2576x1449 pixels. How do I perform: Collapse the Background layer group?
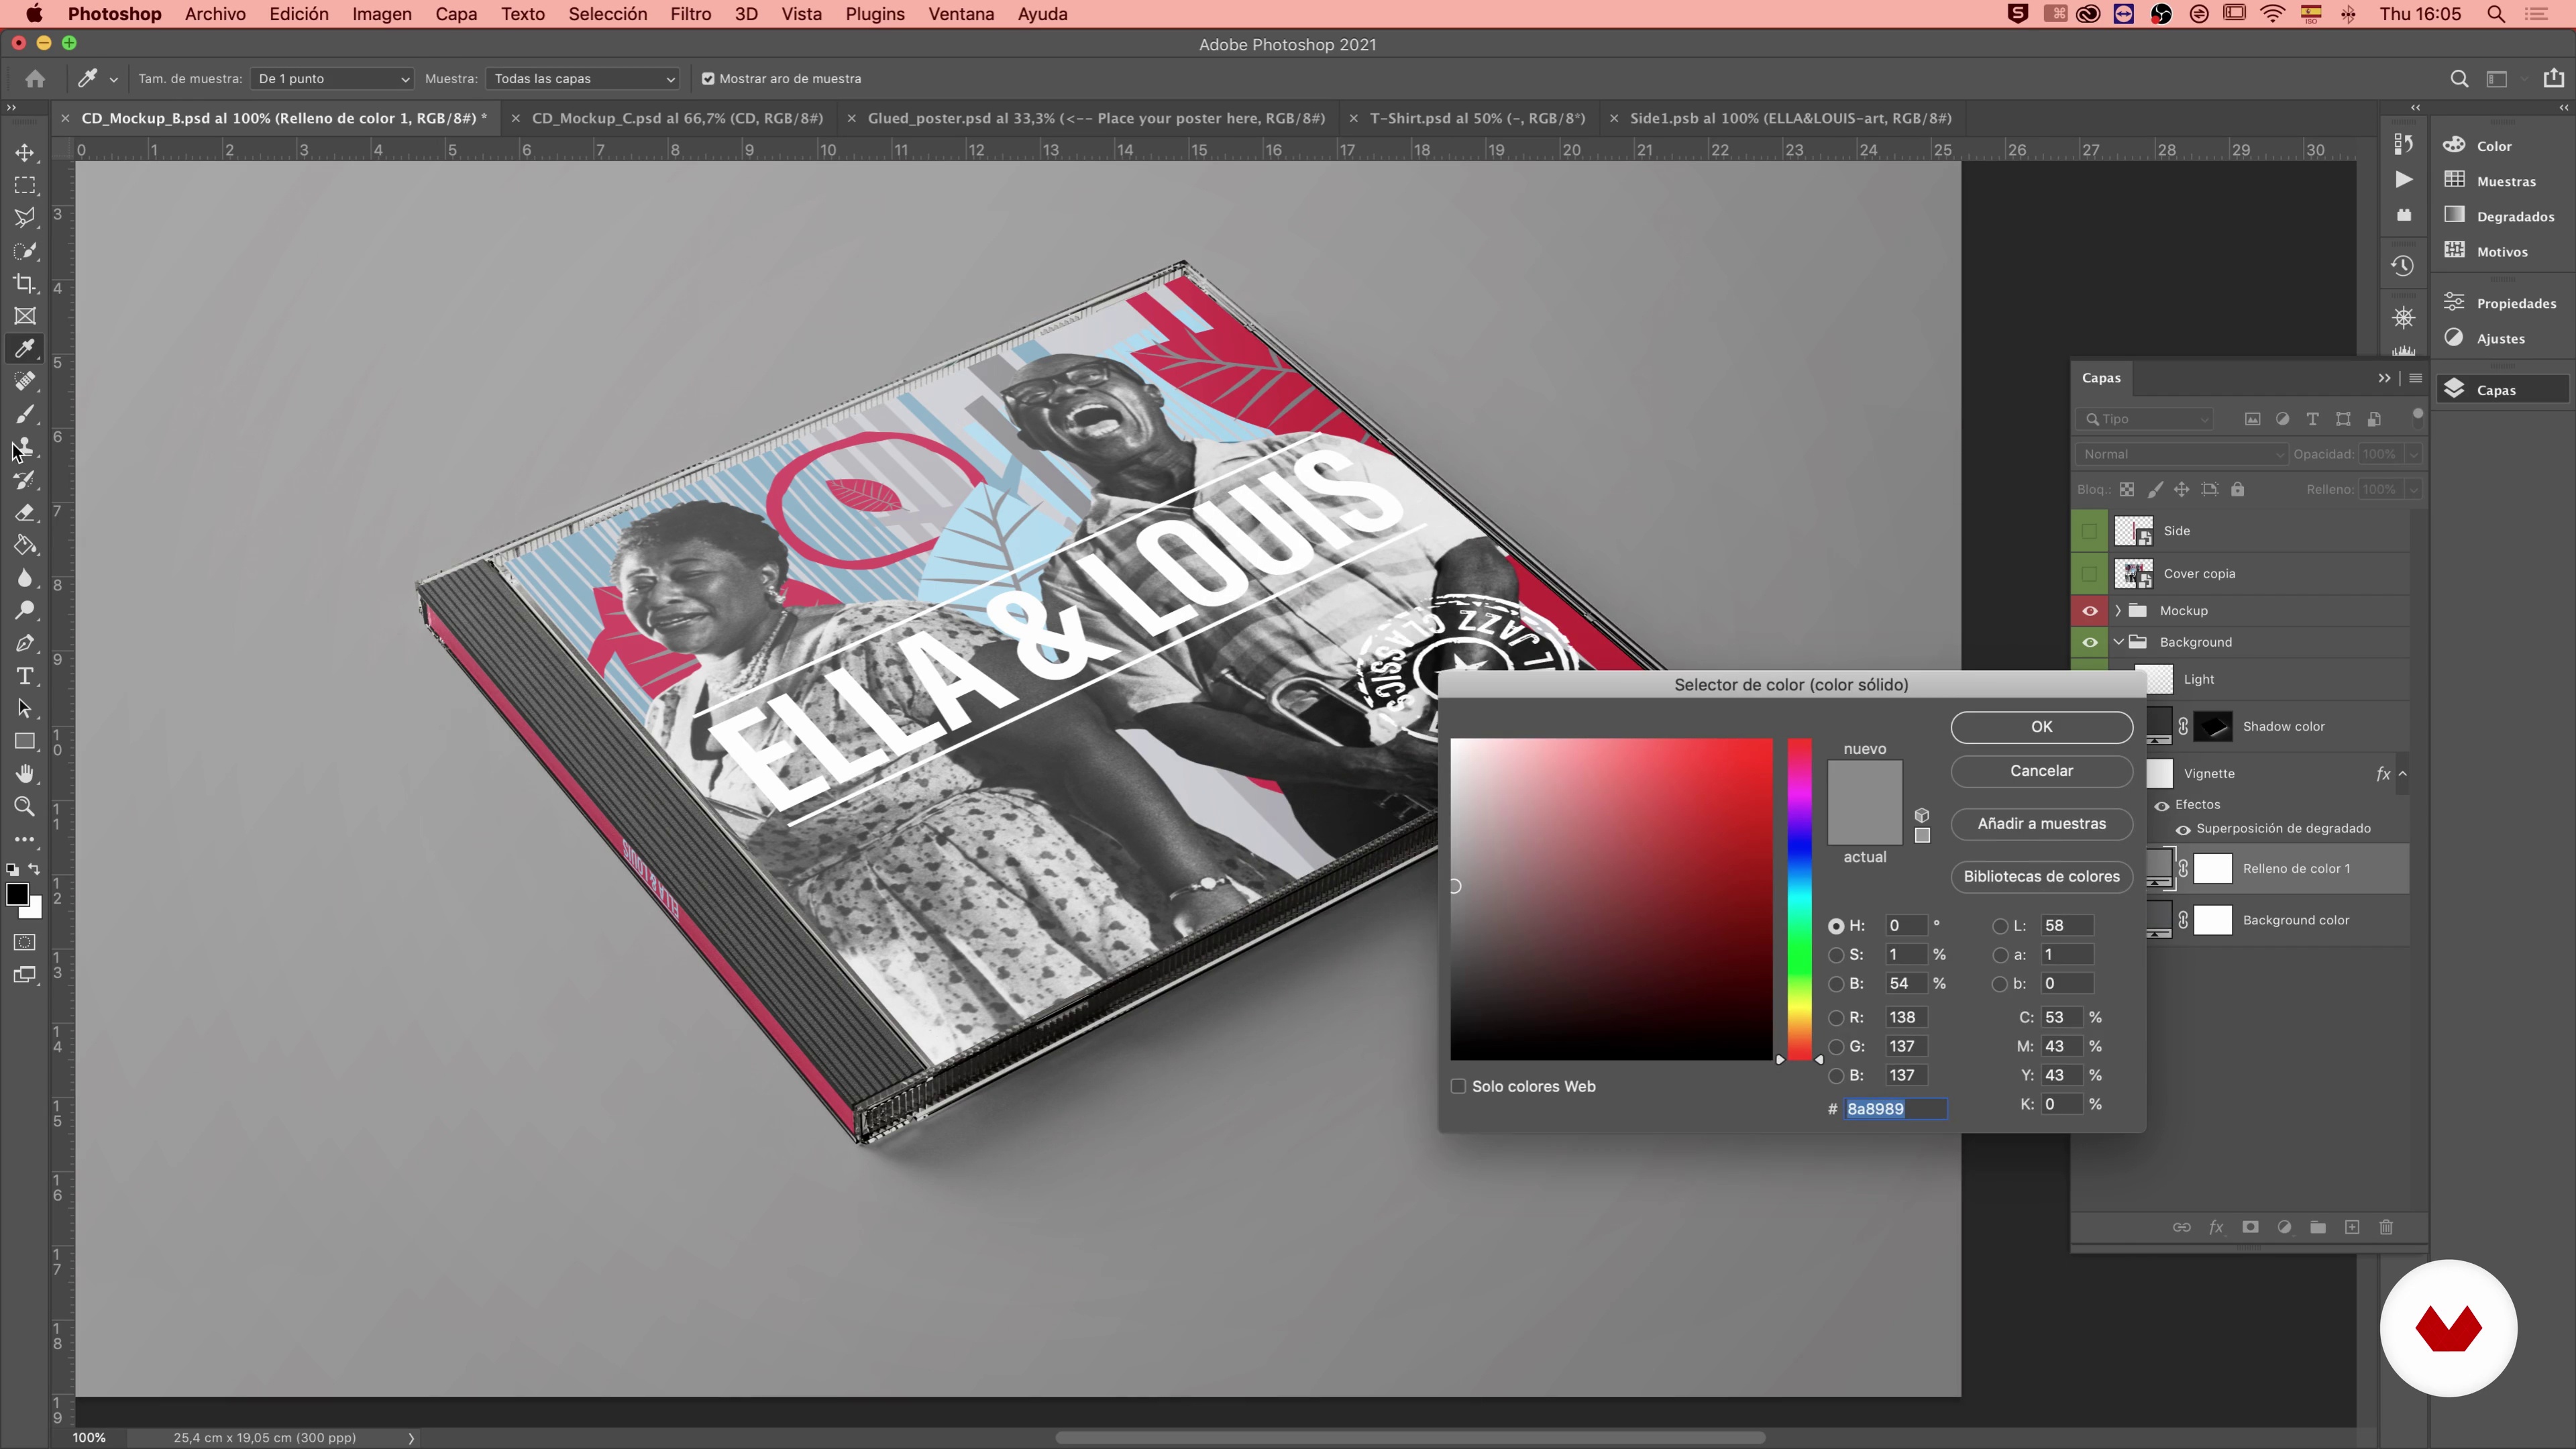[2118, 643]
